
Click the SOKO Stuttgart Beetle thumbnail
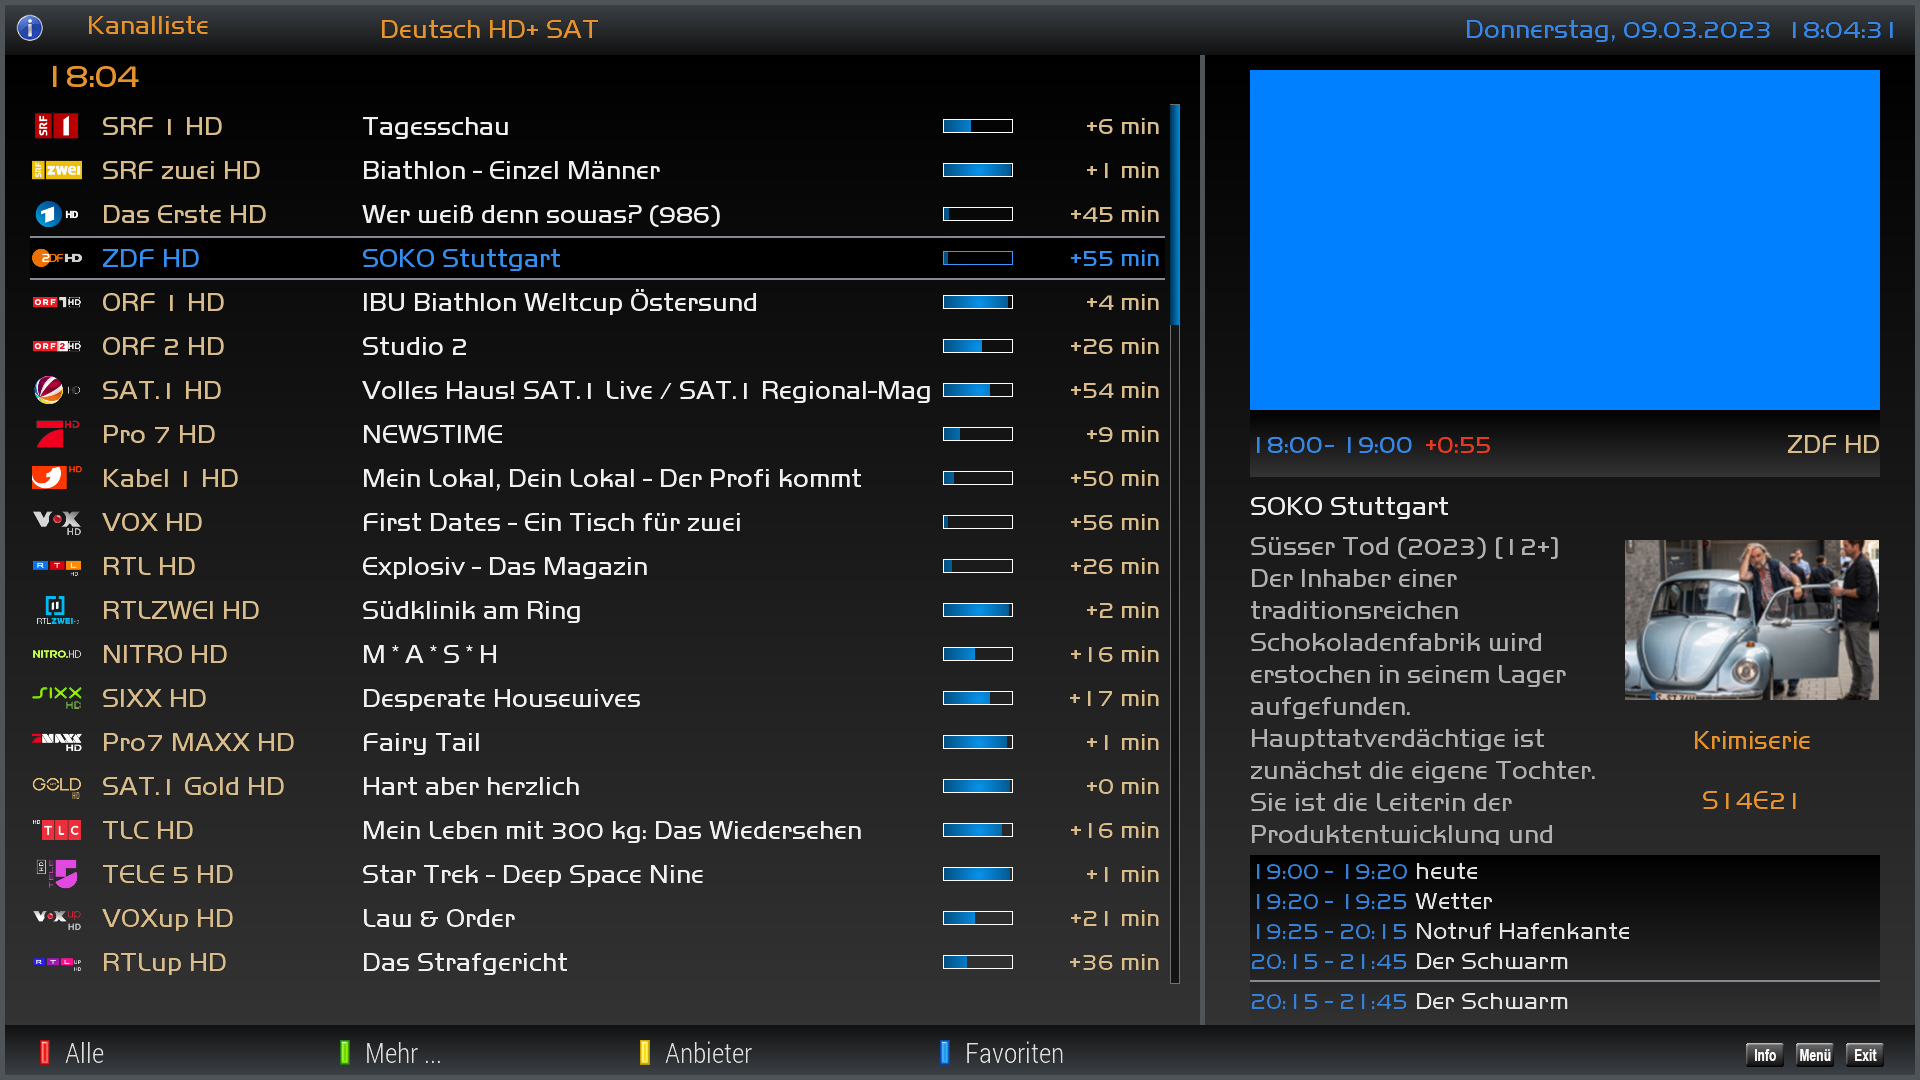1751,620
